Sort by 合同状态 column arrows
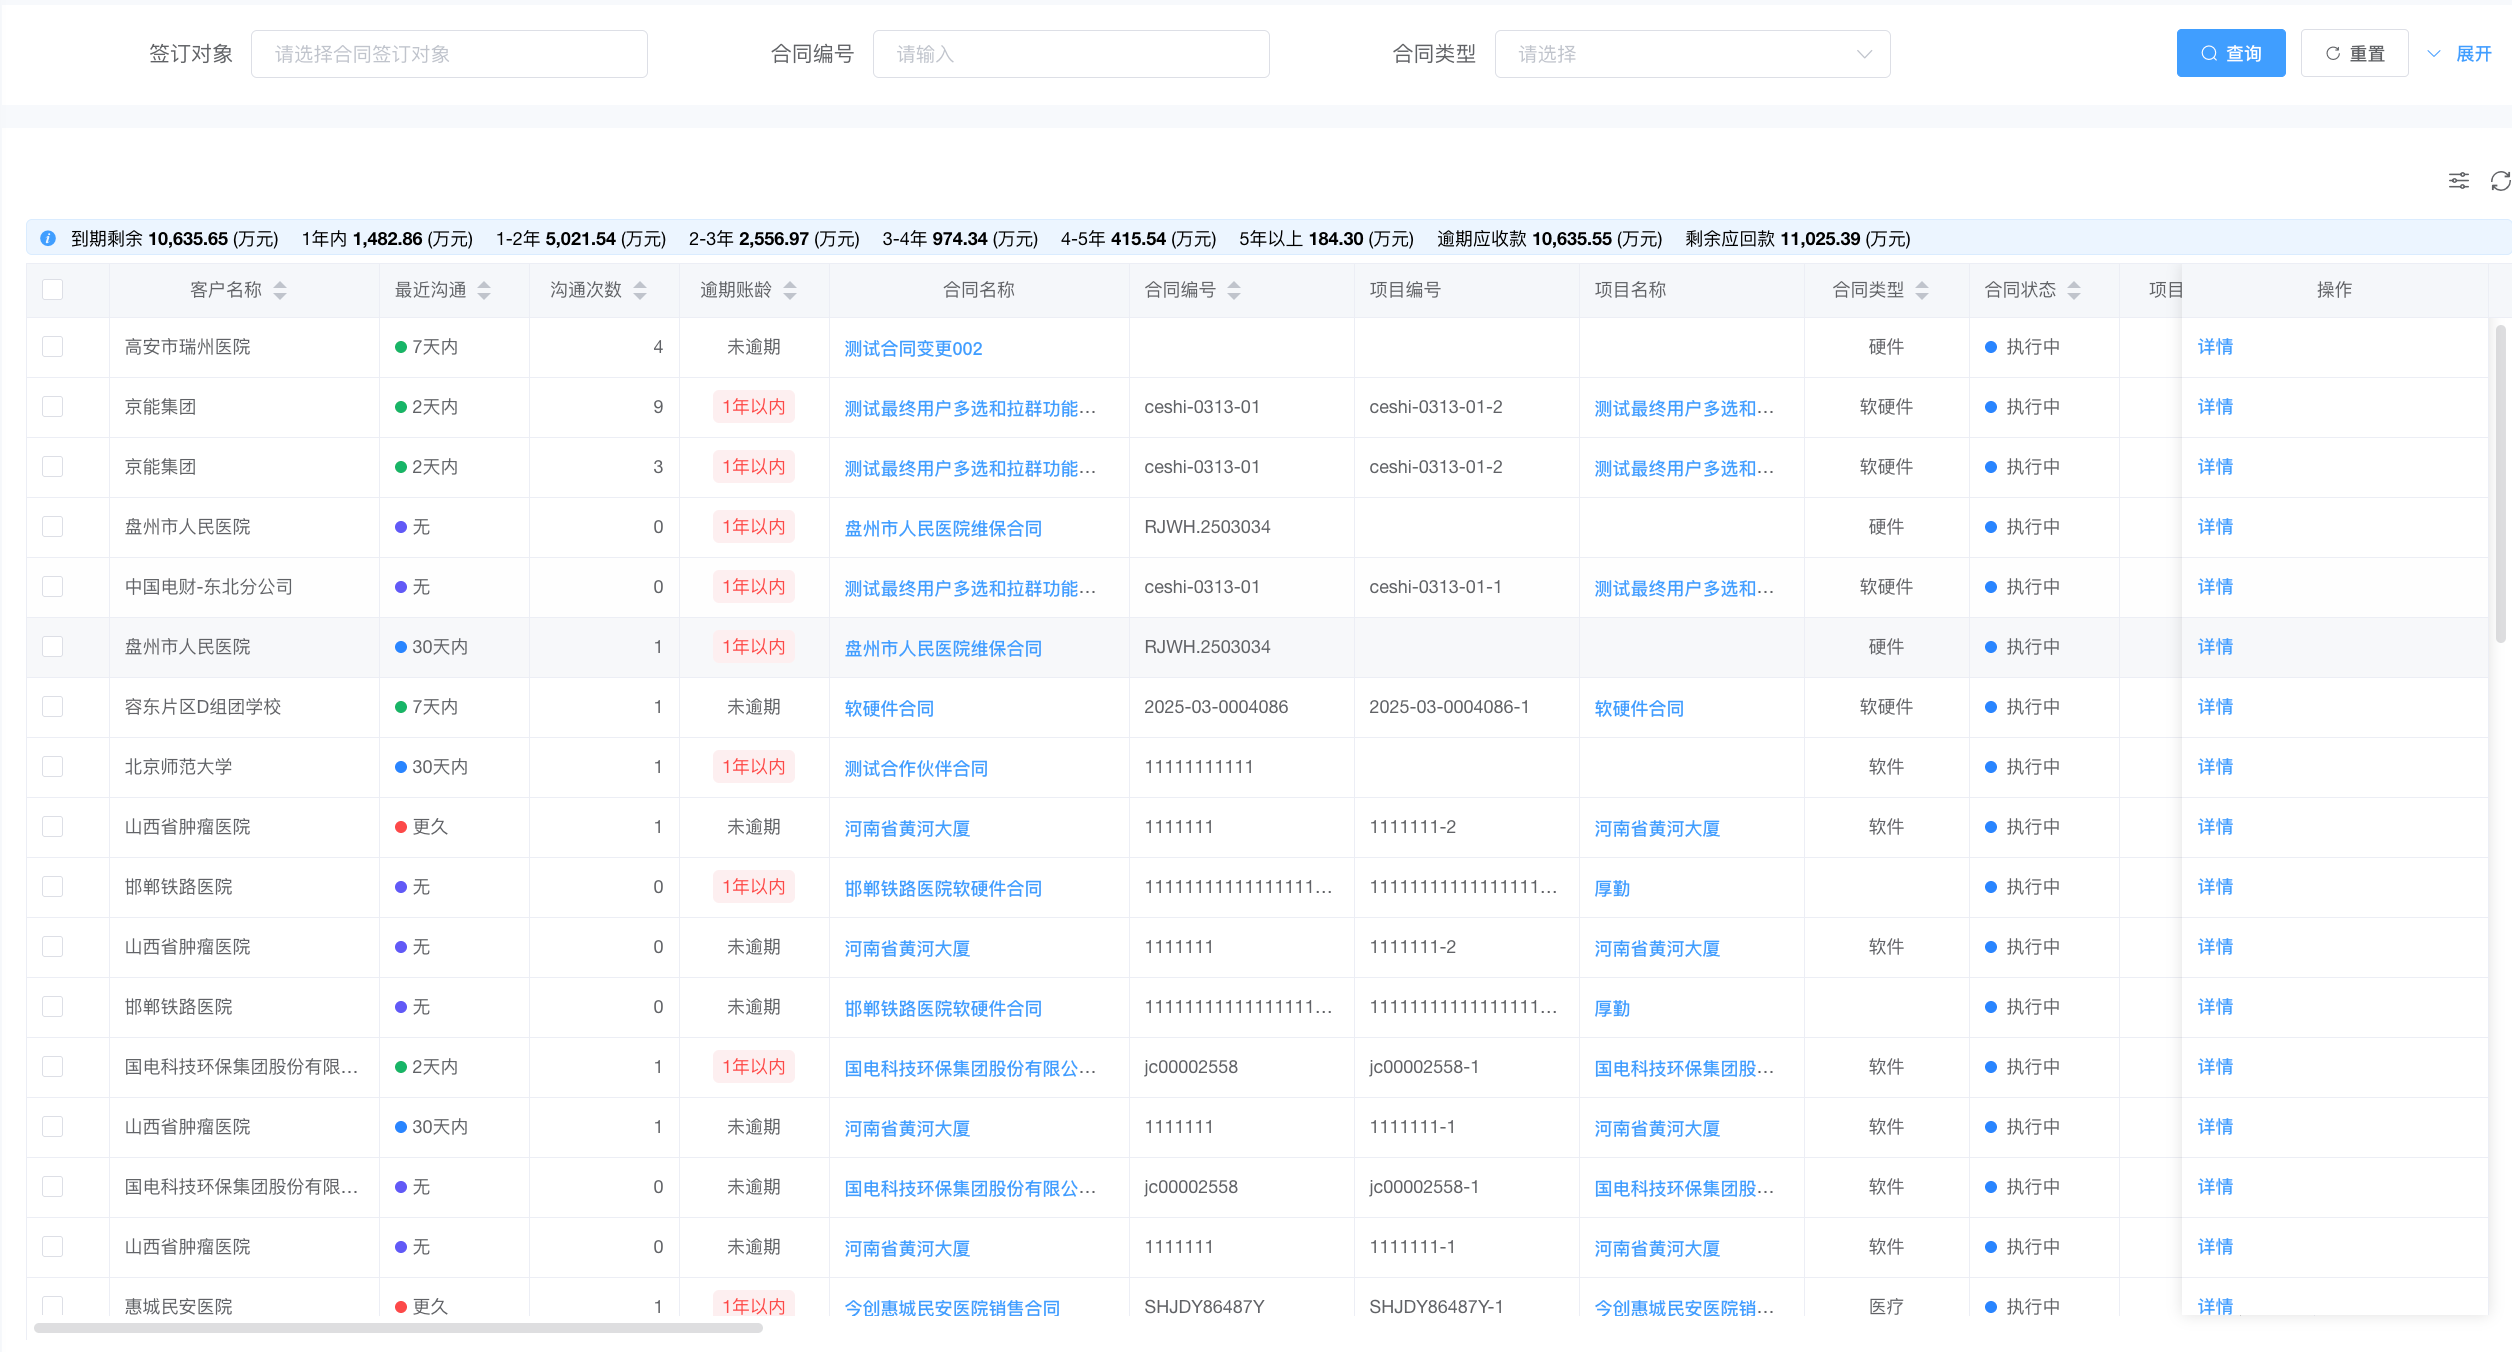Image resolution: width=2512 pixels, height=1352 pixels. [x=2074, y=290]
